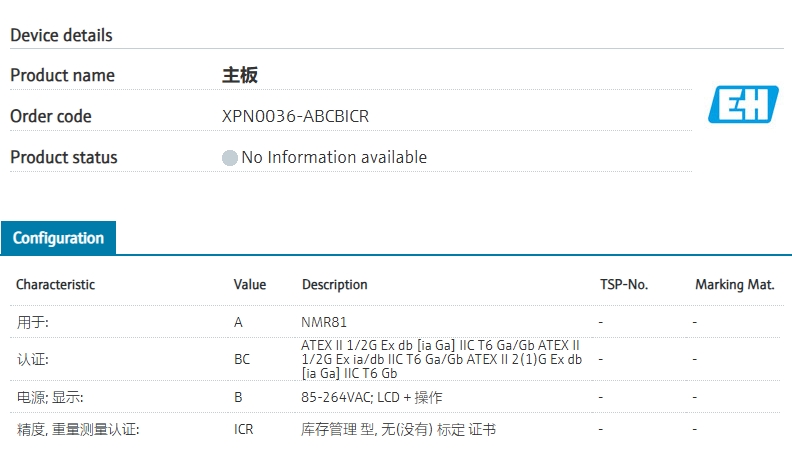This screenshot has height=454, width=792.
Task: Click the Device details heading
Action: pos(61,35)
